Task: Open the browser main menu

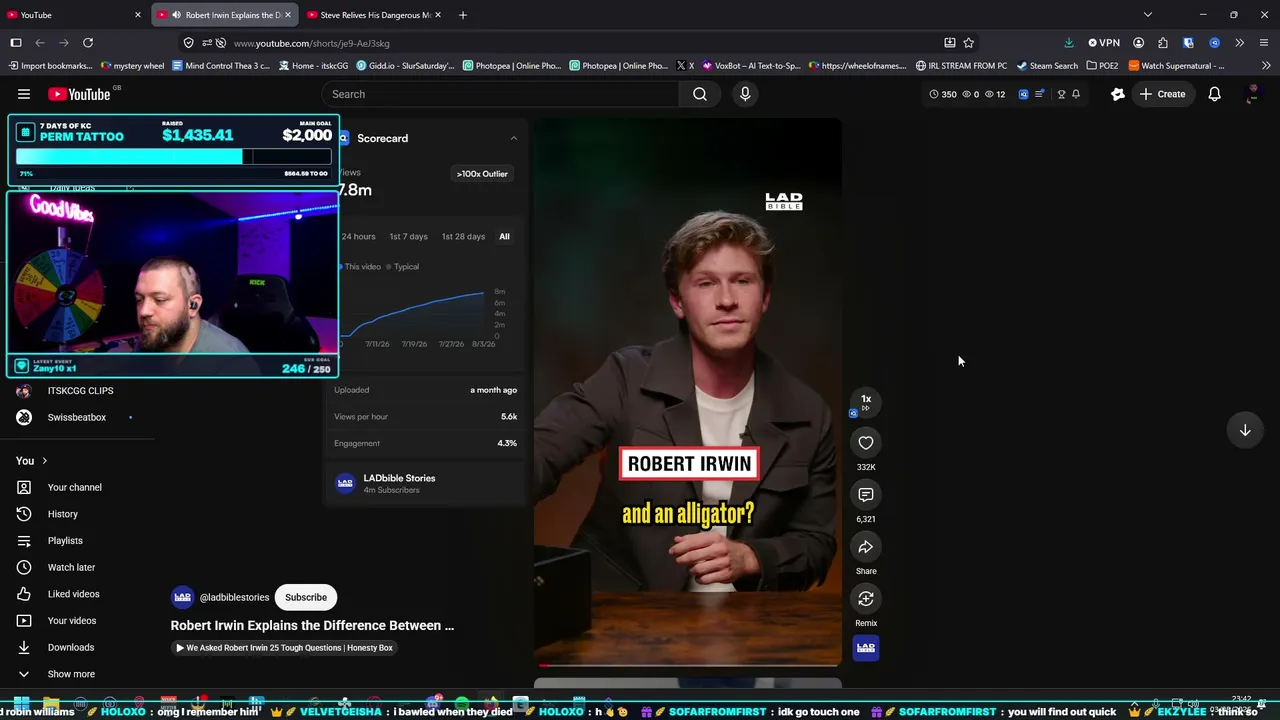Action: click(1264, 43)
